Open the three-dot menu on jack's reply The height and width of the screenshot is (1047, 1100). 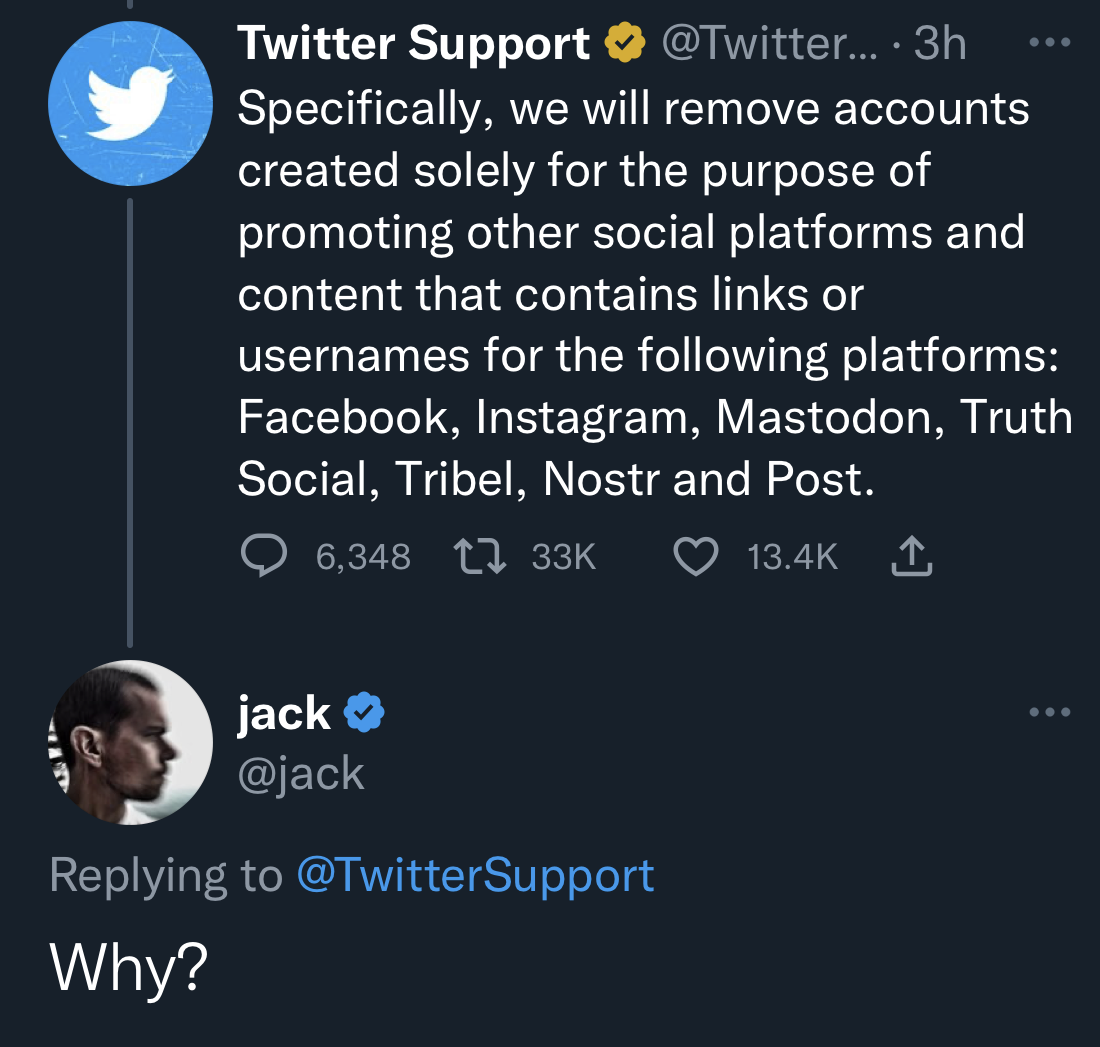[x=1049, y=713]
